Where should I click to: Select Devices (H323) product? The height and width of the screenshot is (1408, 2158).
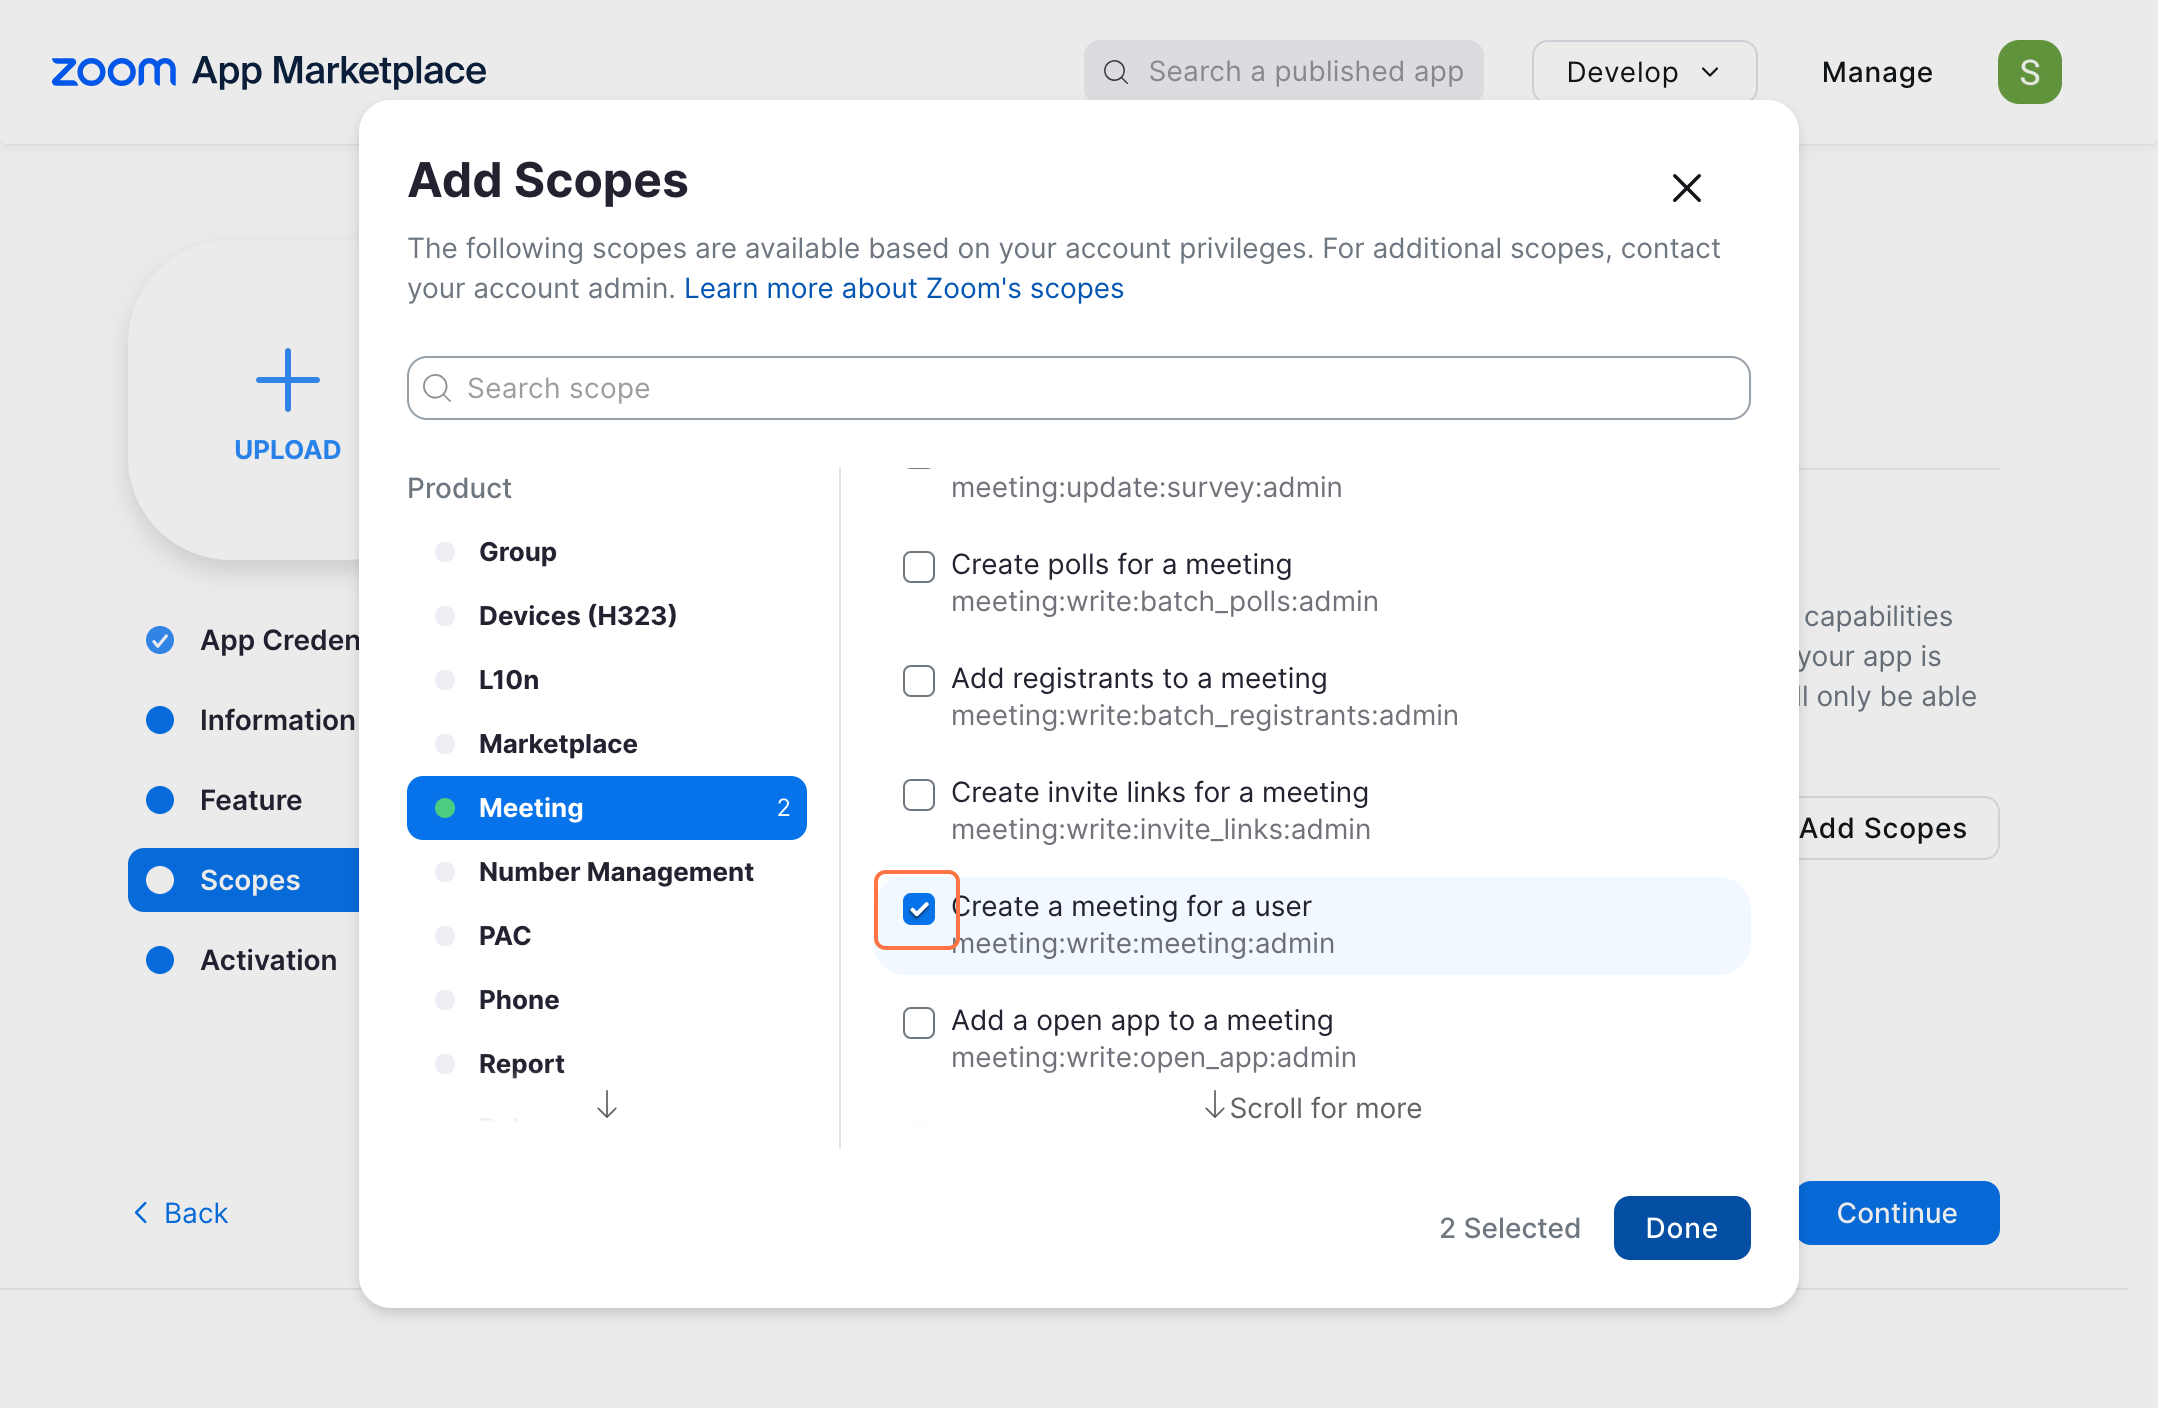point(607,616)
